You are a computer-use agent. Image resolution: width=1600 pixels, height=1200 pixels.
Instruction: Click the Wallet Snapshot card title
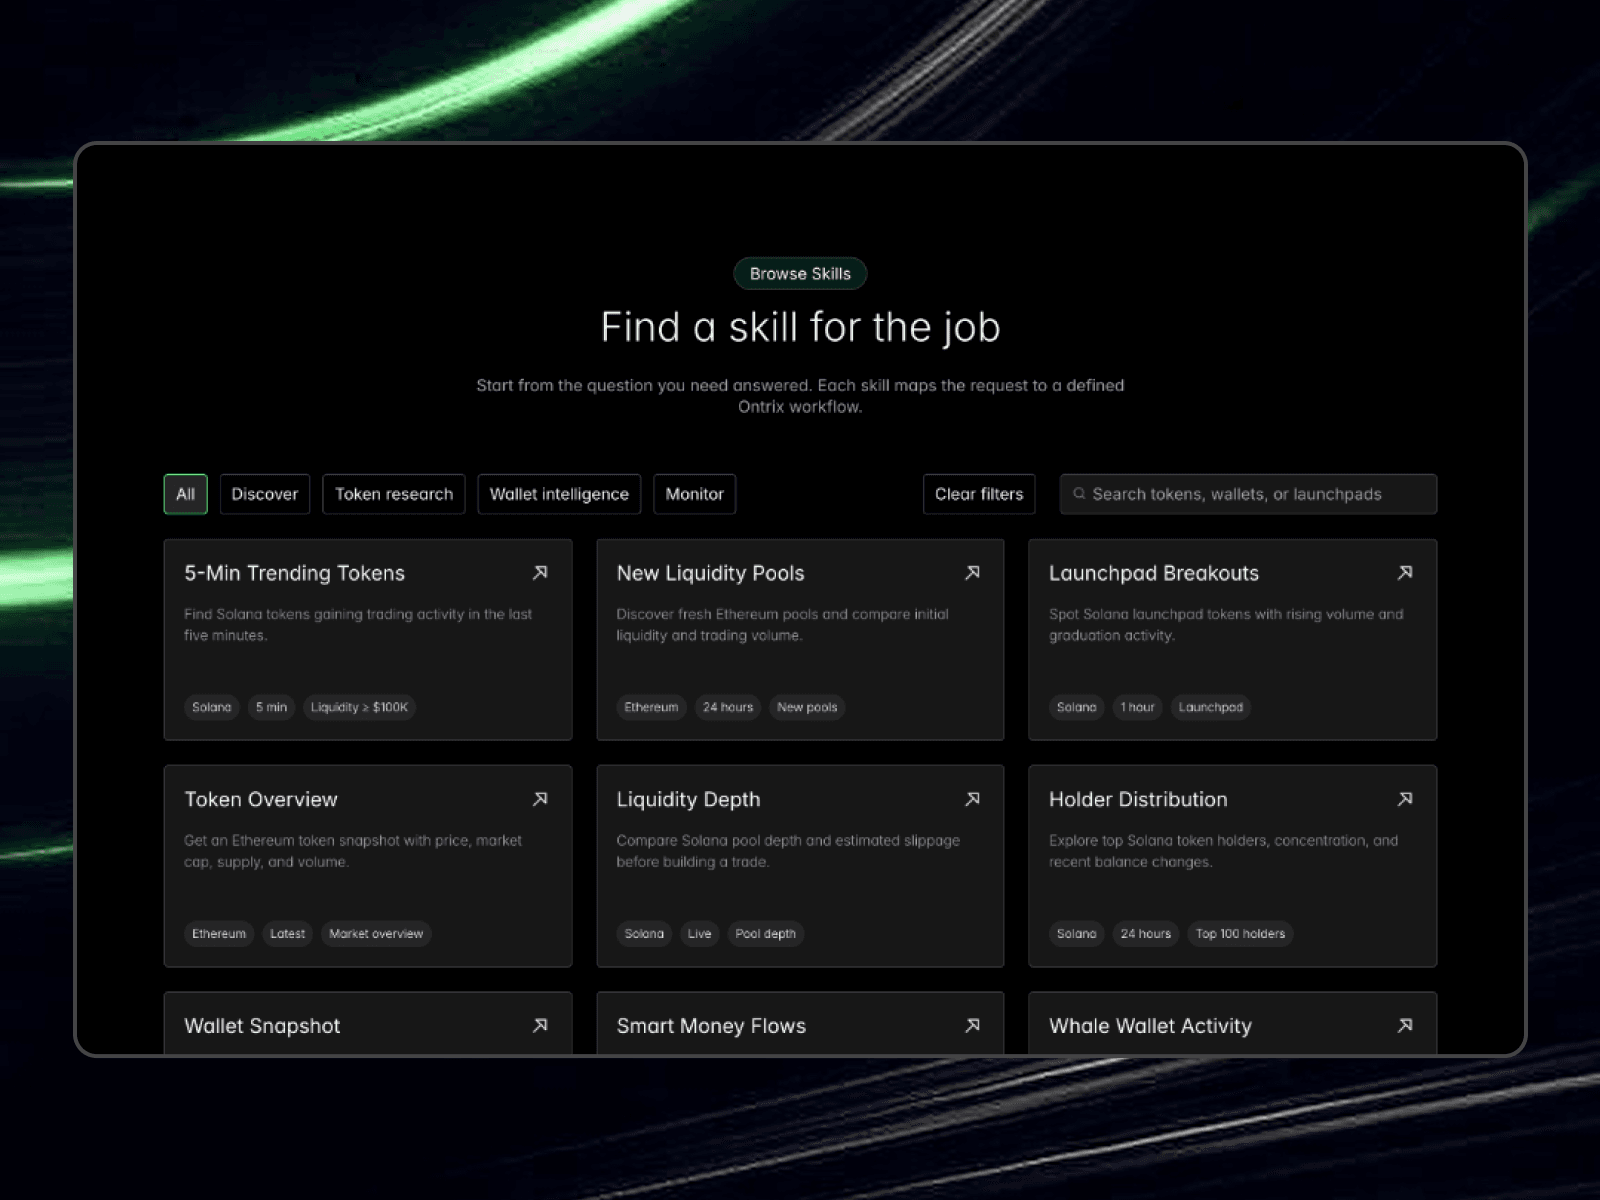tap(262, 1026)
